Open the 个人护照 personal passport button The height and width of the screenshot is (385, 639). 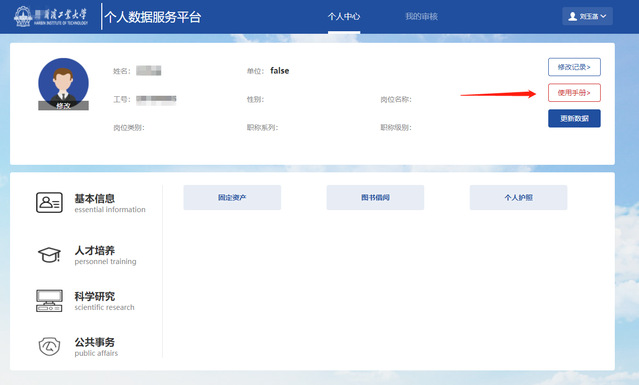pos(518,198)
